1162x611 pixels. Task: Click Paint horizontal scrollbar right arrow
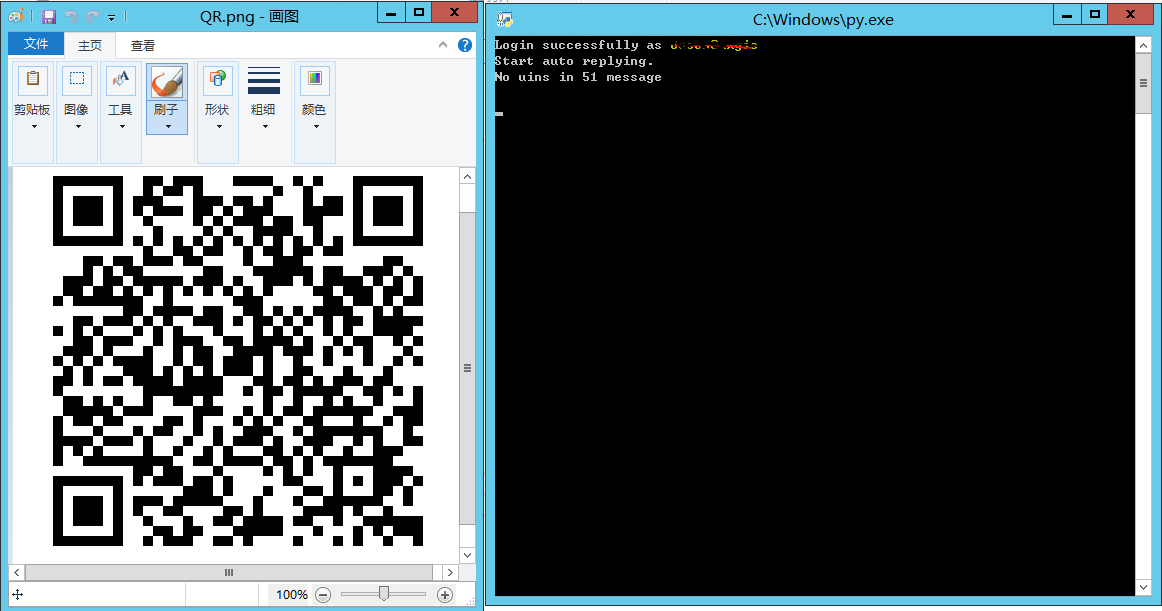click(x=450, y=572)
